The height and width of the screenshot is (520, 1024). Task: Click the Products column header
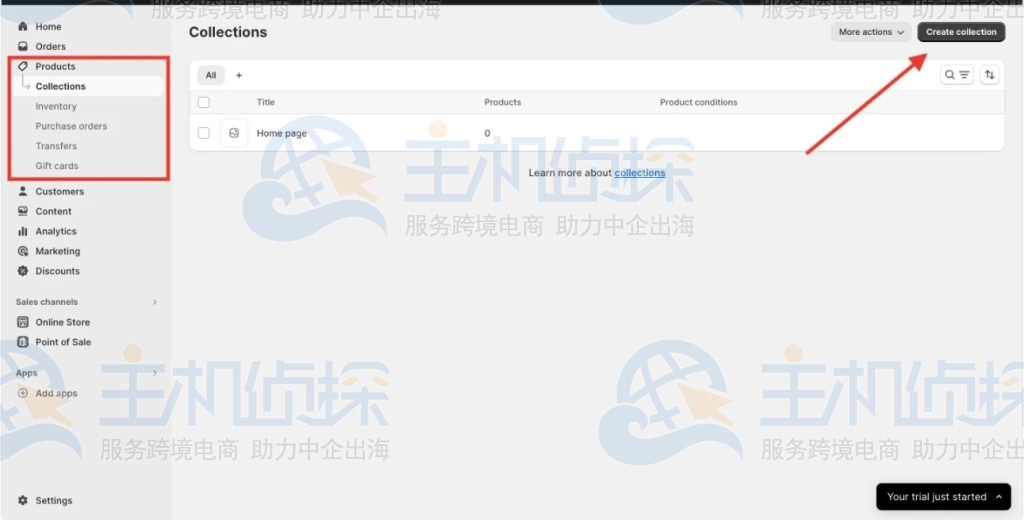tap(503, 103)
